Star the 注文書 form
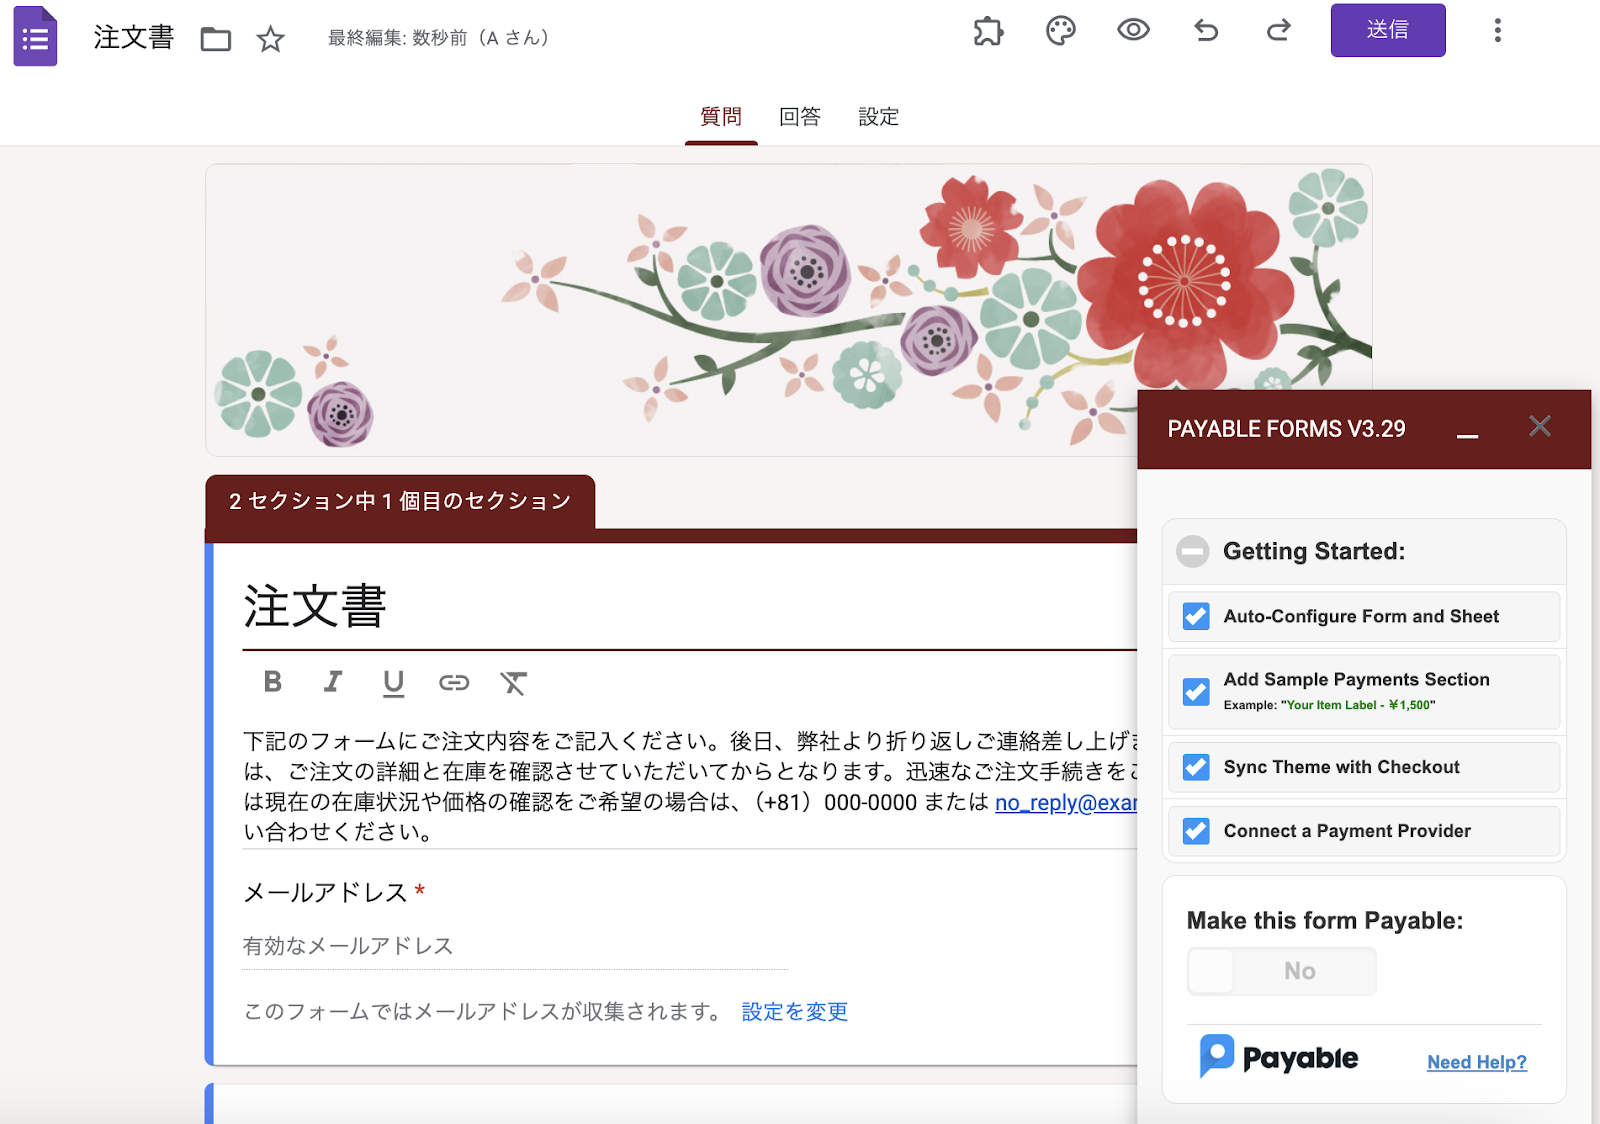1600x1124 pixels. [x=271, y=39]
